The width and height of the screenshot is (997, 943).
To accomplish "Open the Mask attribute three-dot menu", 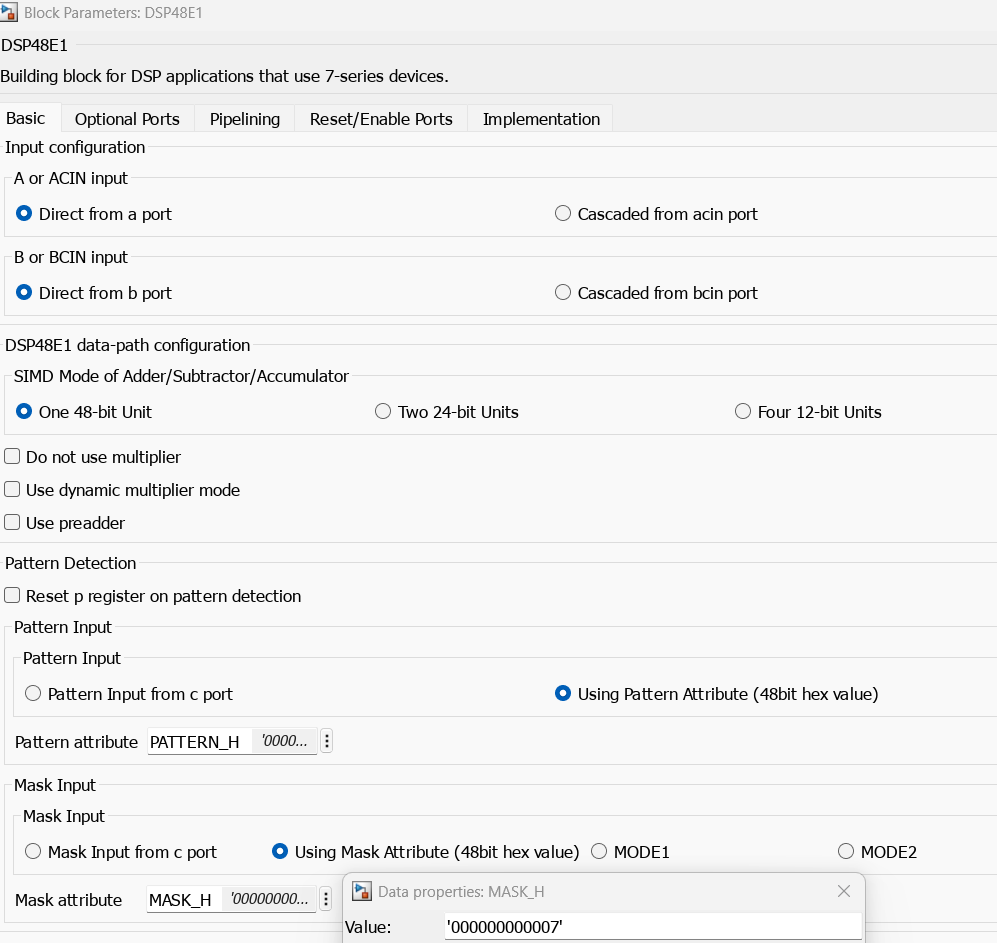I will [x=325, y=900].
